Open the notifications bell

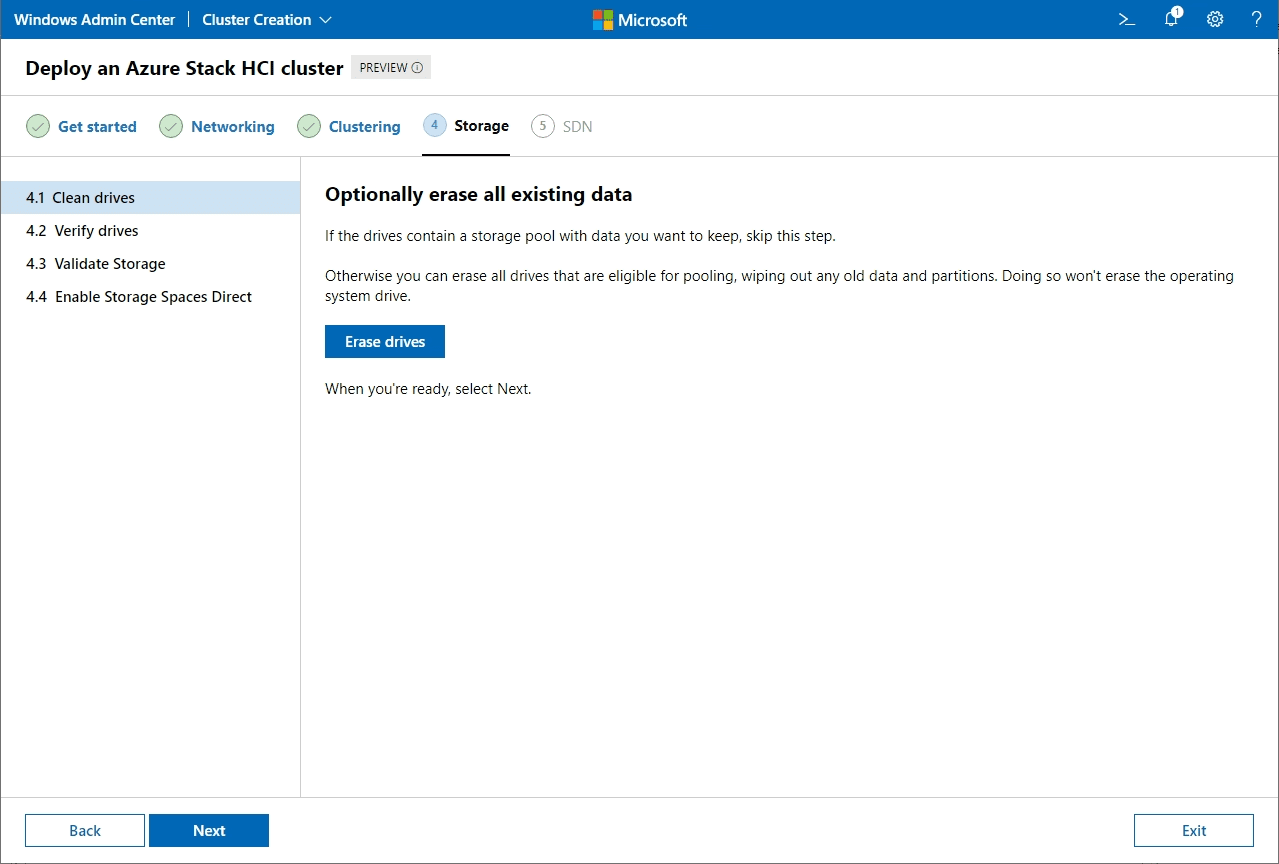1171,20
